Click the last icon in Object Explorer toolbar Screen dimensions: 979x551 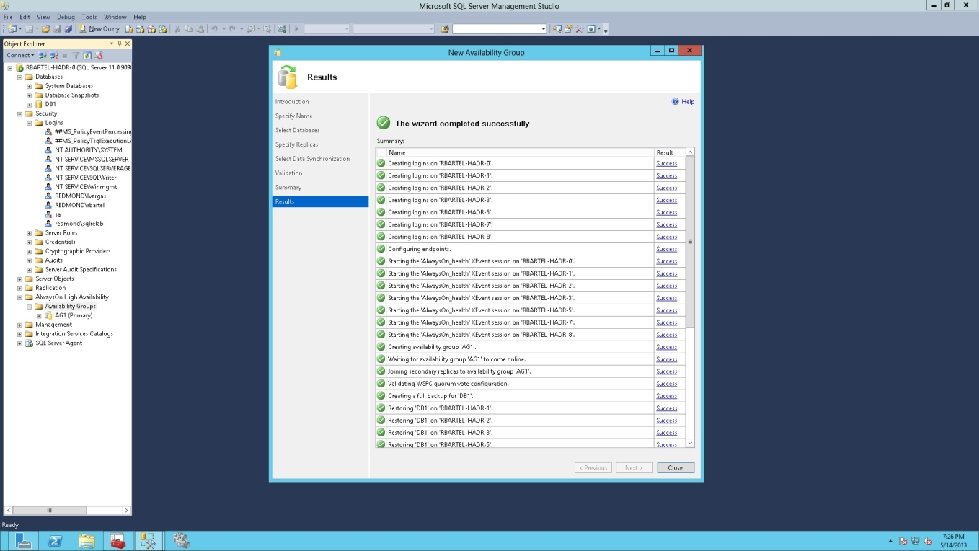[x=99, y=56]
